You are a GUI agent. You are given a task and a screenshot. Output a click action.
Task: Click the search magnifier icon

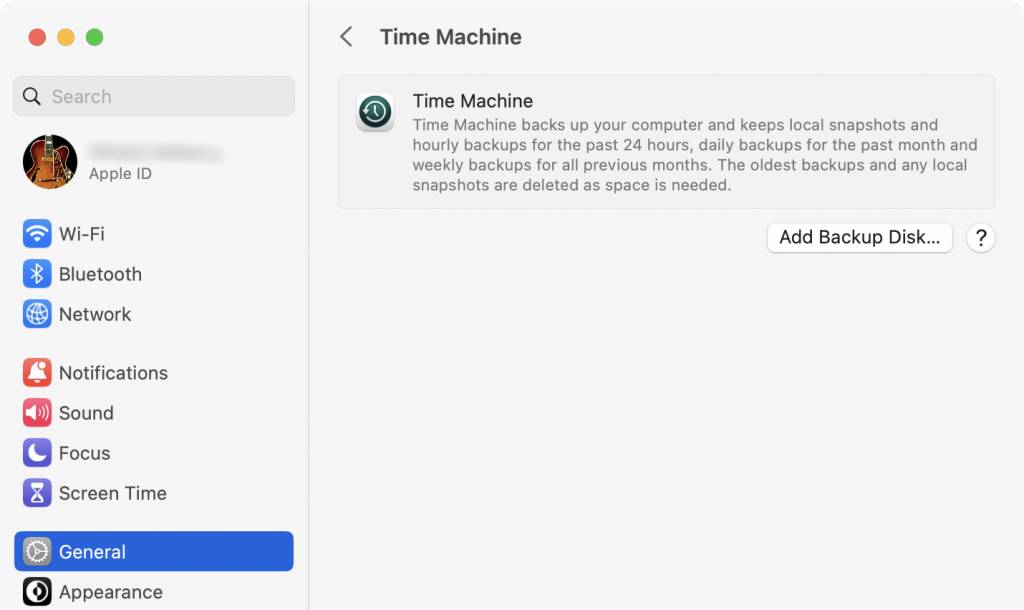pyautogui.click(x=31, y=96)
